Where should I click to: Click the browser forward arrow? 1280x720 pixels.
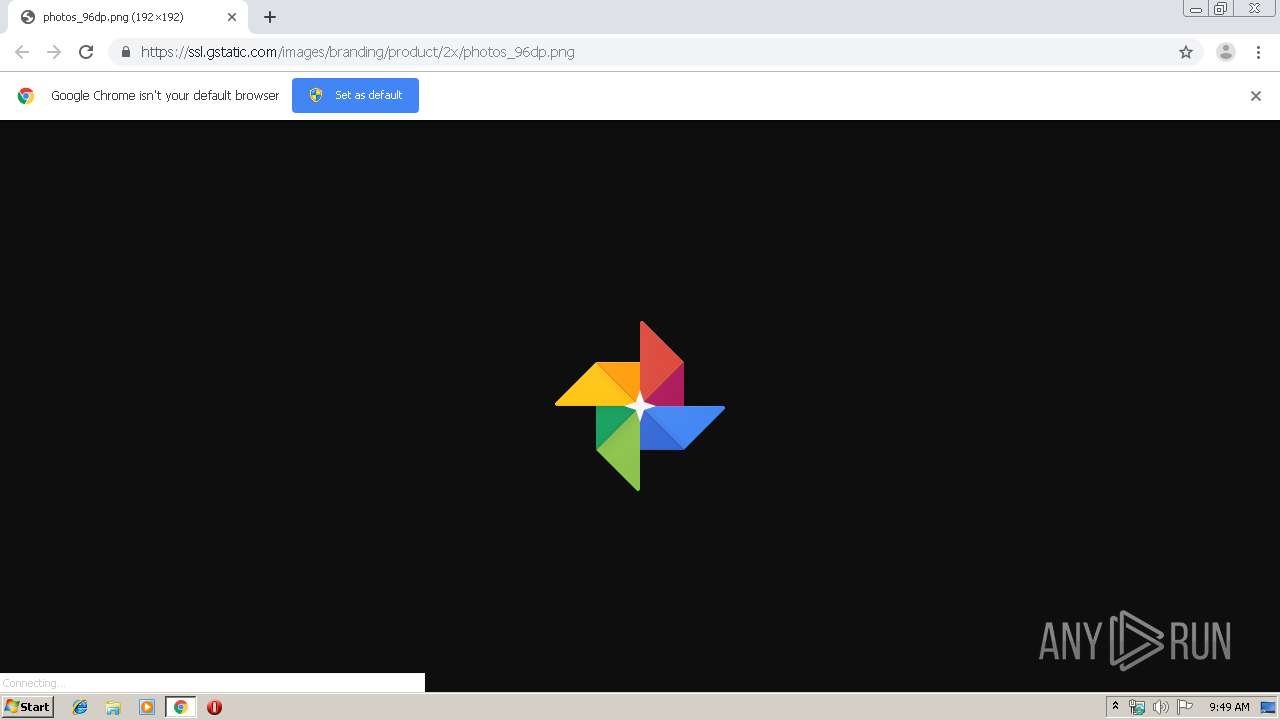coord(54,52)
